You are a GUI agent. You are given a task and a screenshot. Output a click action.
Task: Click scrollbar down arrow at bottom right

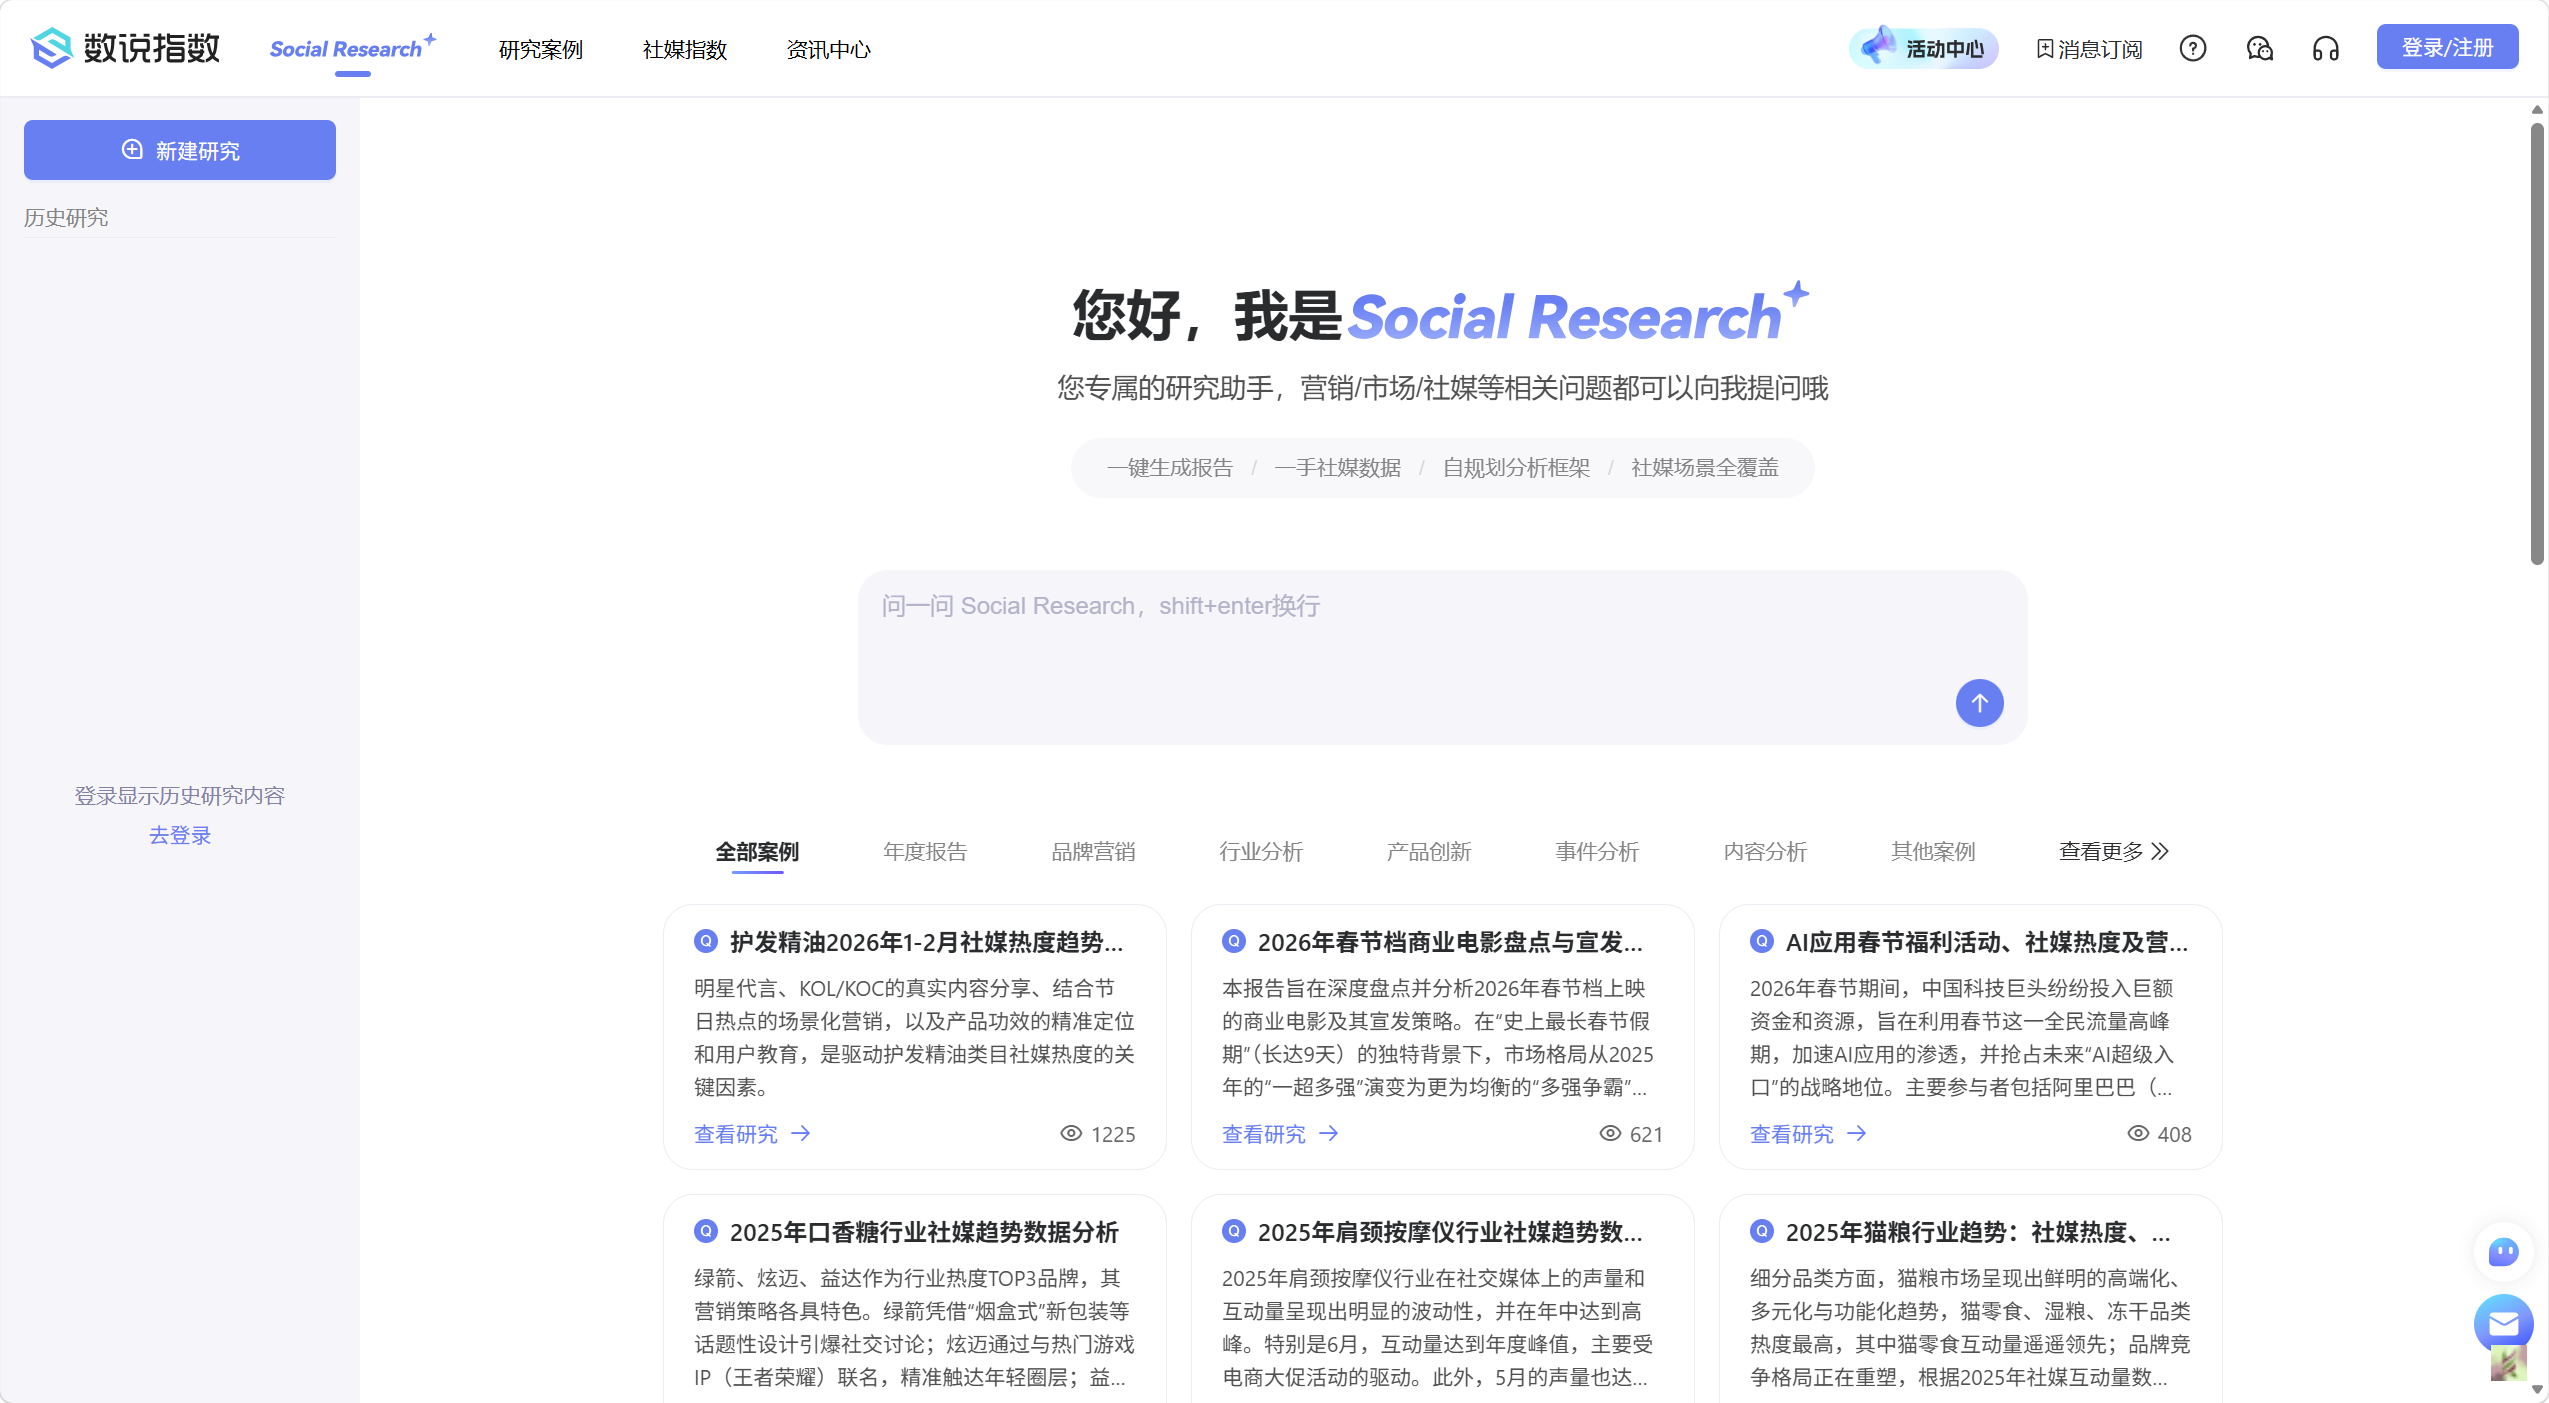coord(2537,1389)
